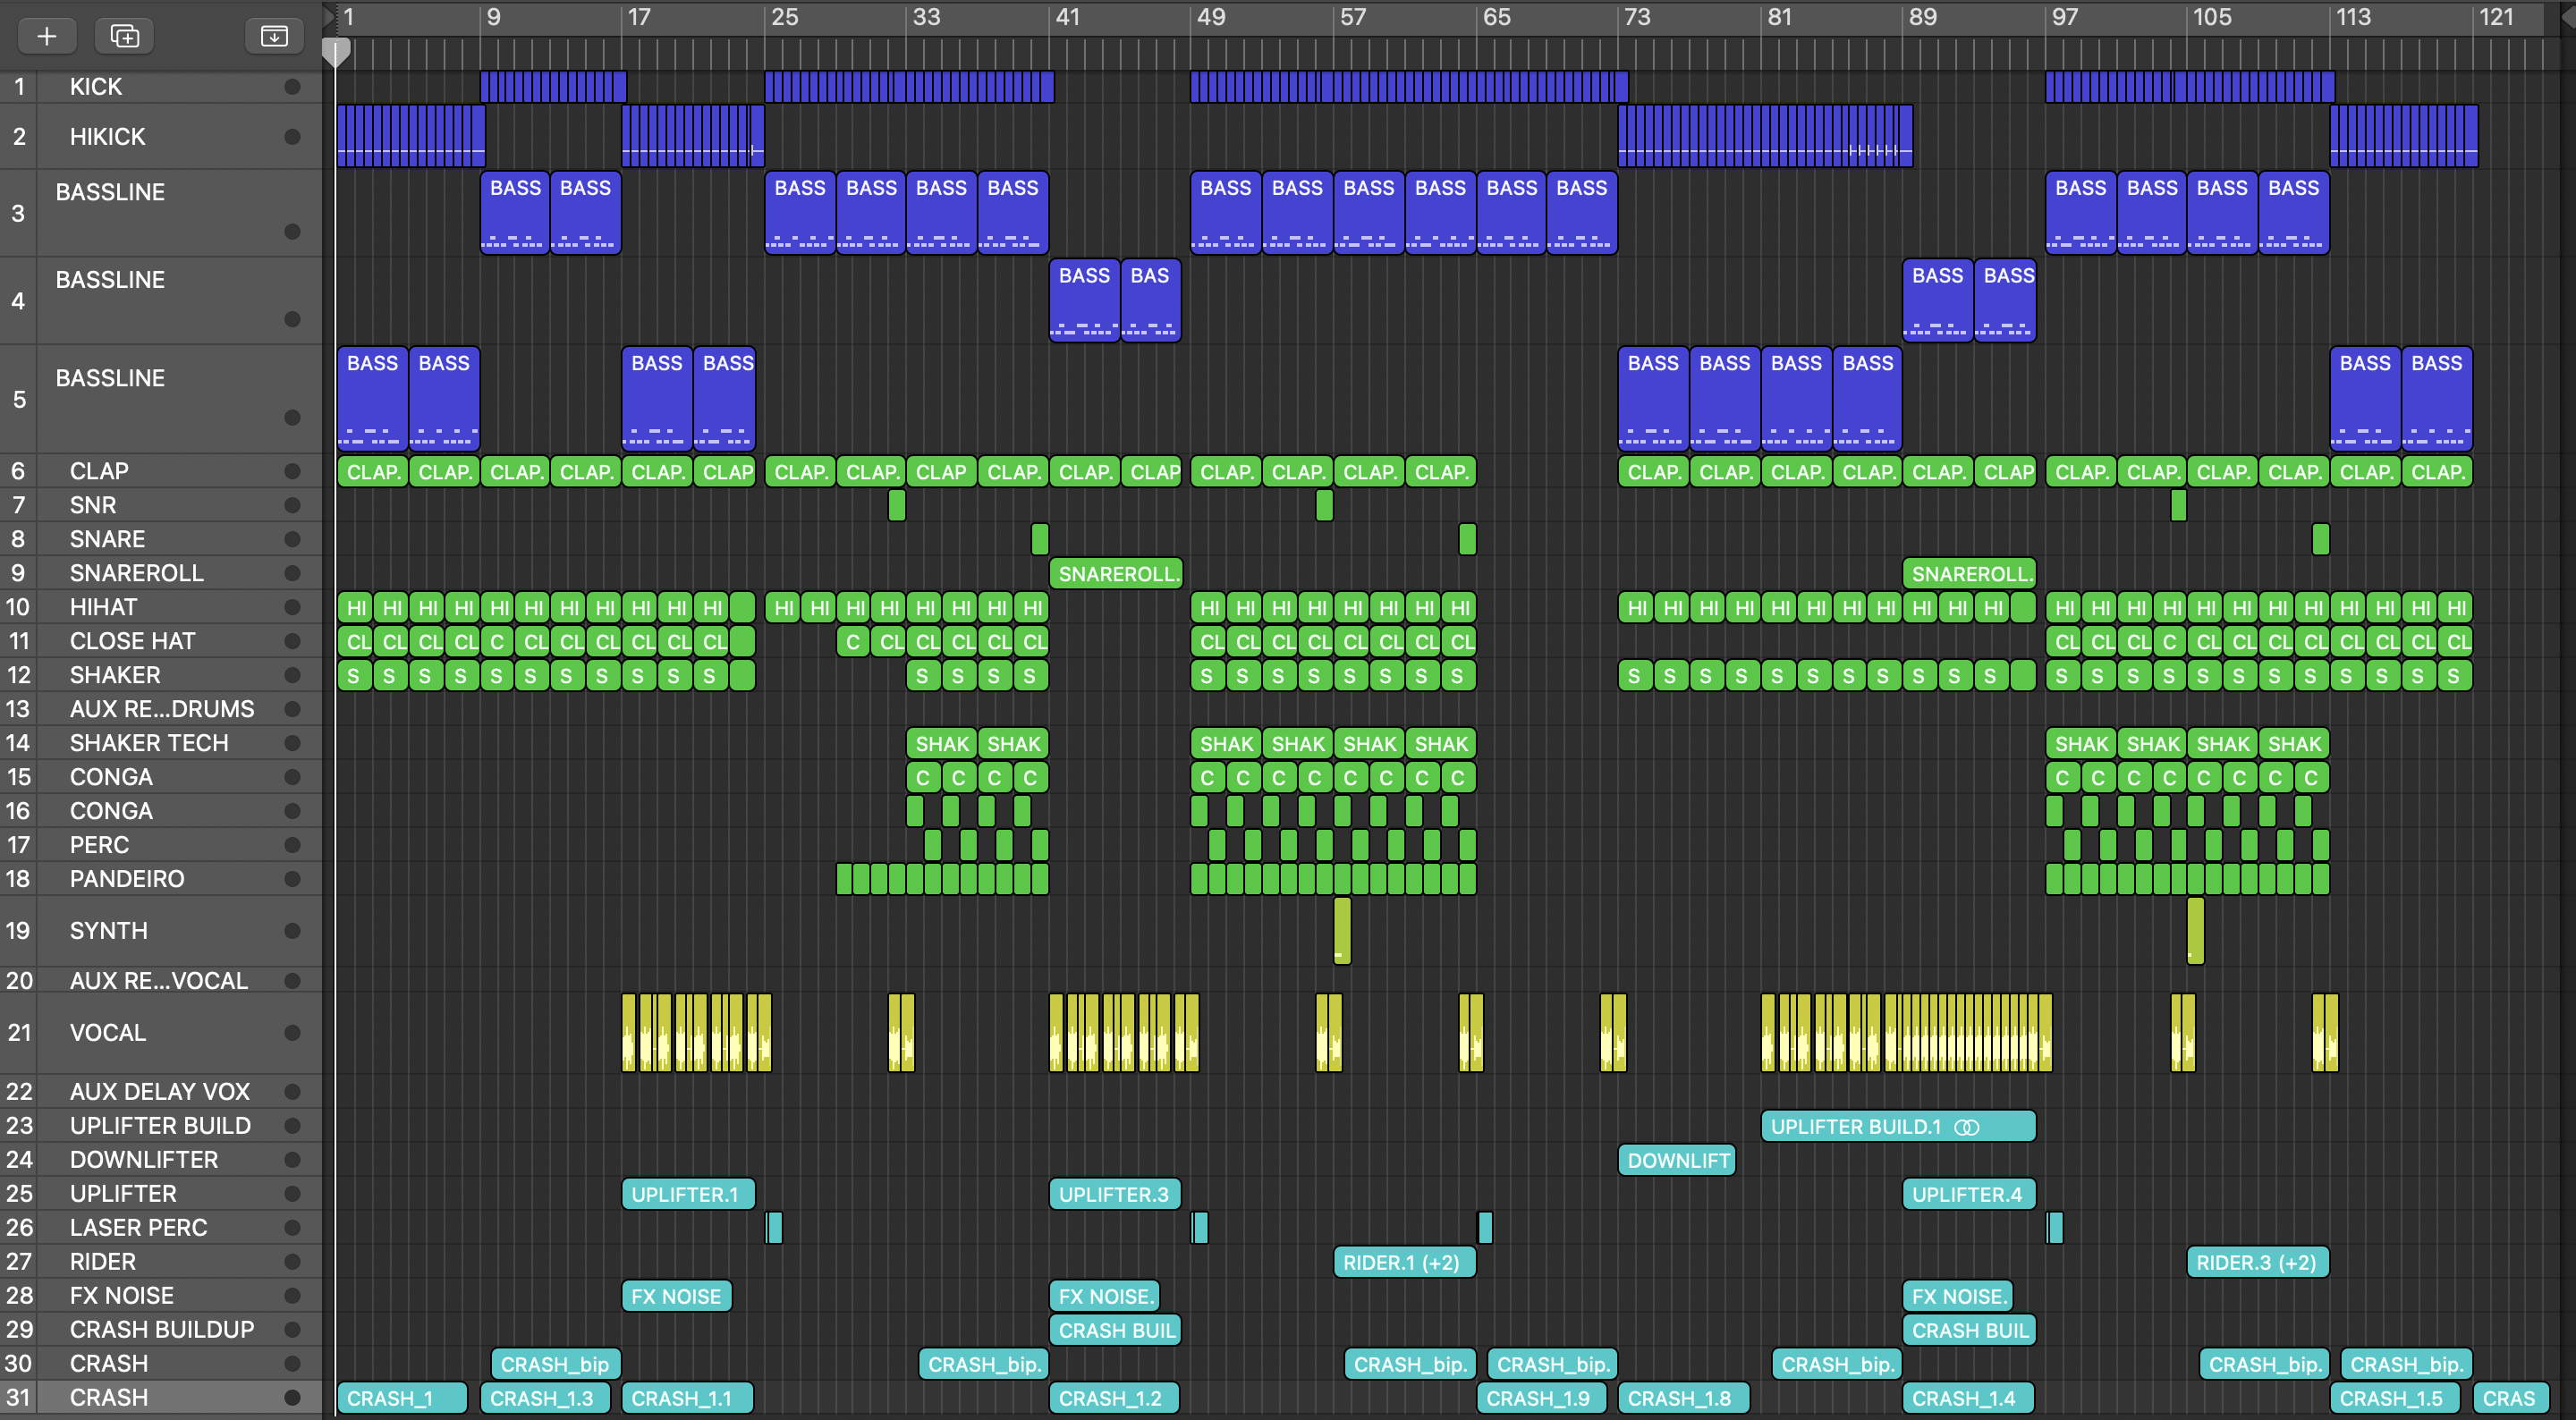Select the first CRASH_bip region at bar 9
Viewport: 2576px width, 1420px height.
[556, 1364]
